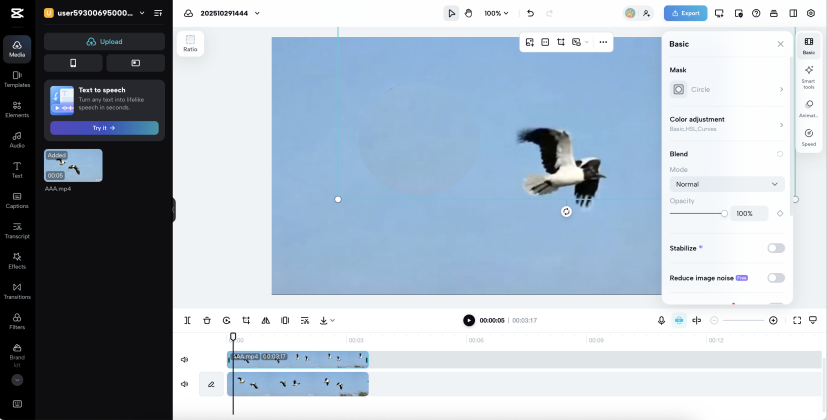Open the Ratio menu
Viewport: 828px width, 420px height.
(190, 43)
